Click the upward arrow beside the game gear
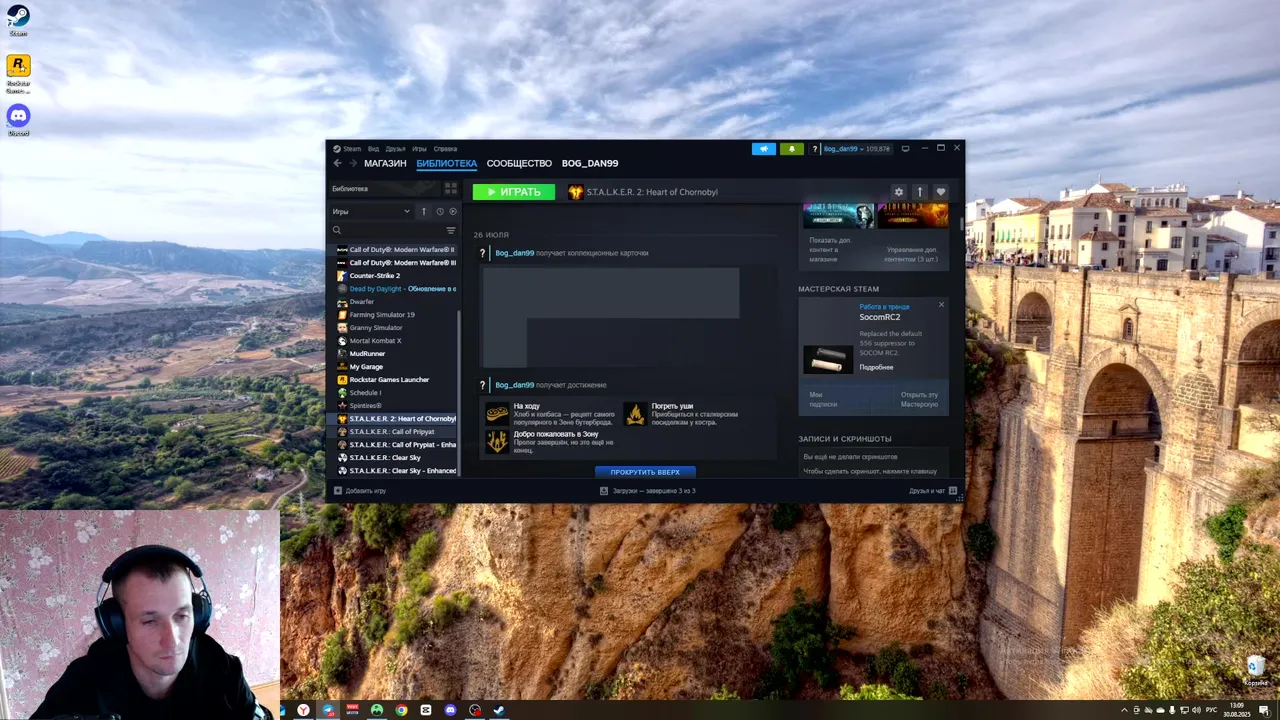The width and height of the screenshot is (1280, 720). 920,192
